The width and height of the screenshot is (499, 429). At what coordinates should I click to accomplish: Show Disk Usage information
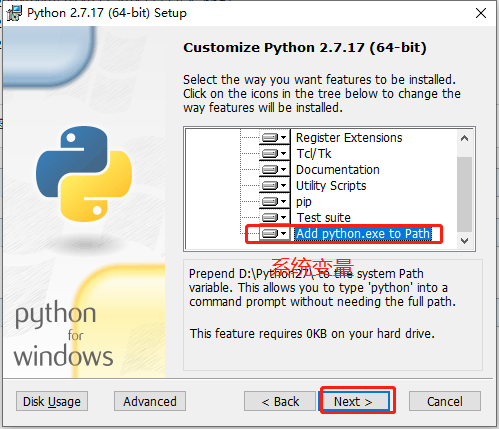point(52,401)
